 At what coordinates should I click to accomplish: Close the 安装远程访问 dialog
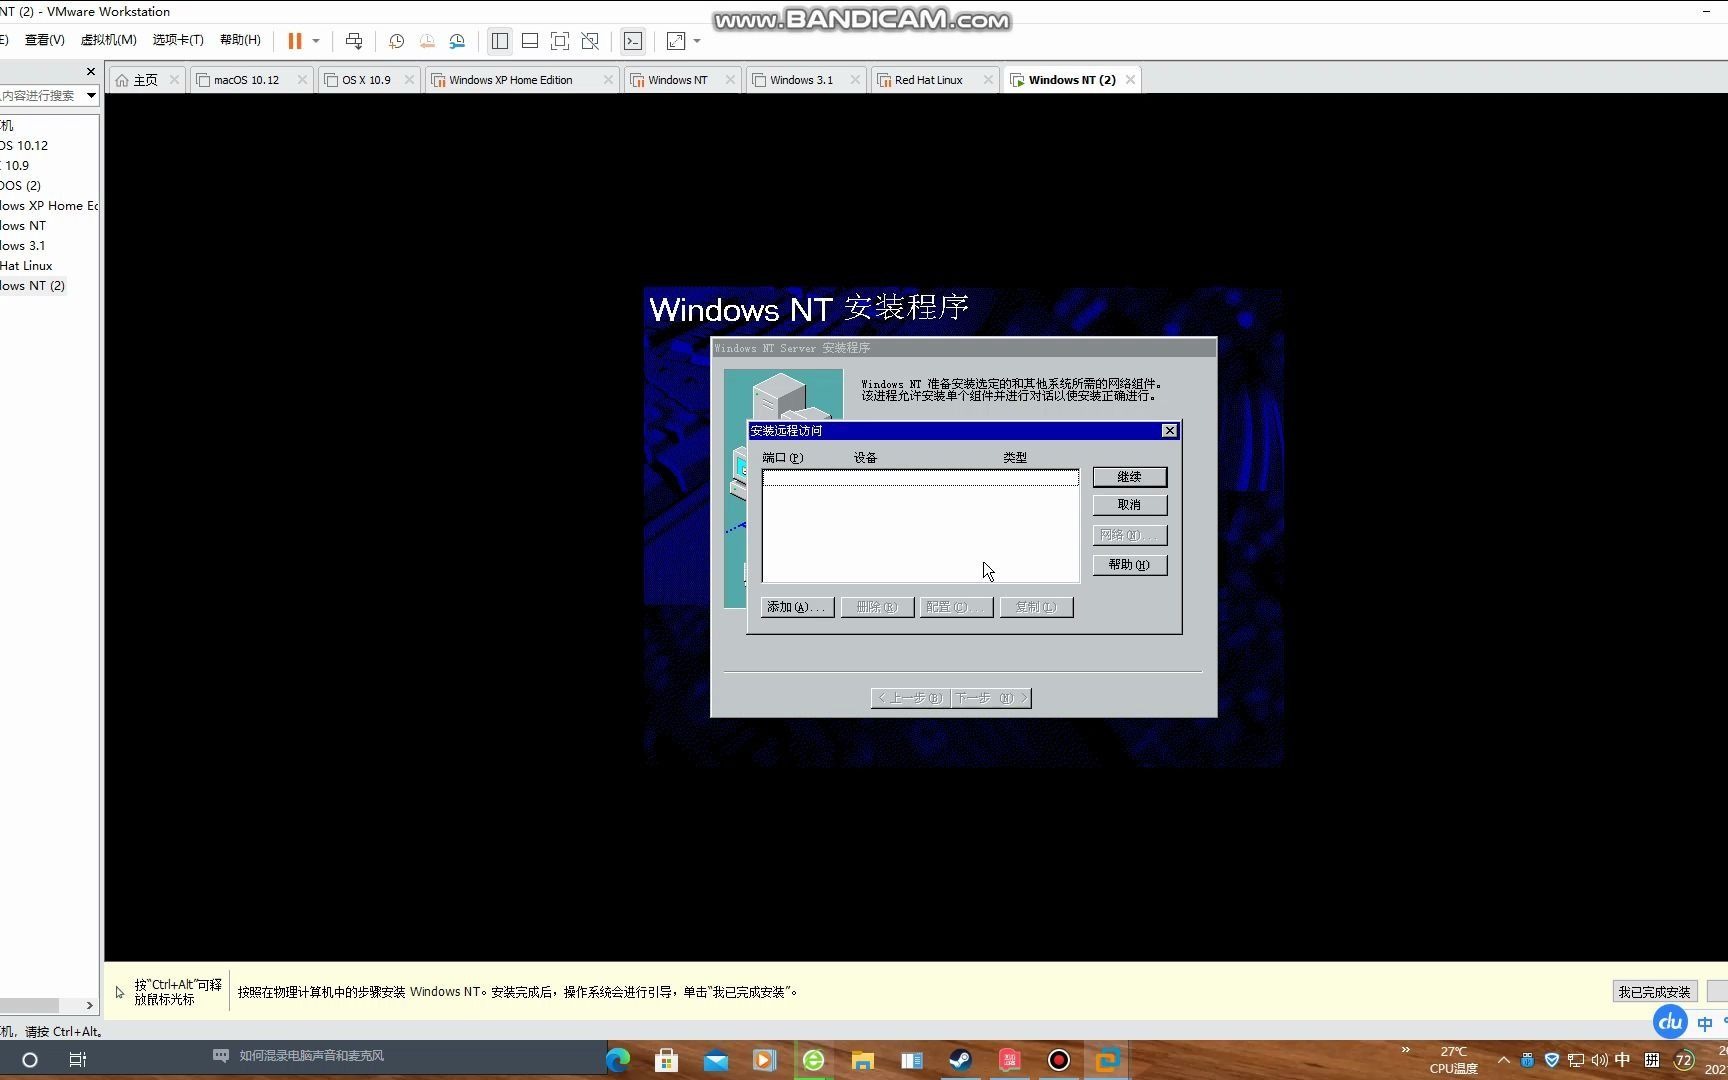[x=1169, y=431]
